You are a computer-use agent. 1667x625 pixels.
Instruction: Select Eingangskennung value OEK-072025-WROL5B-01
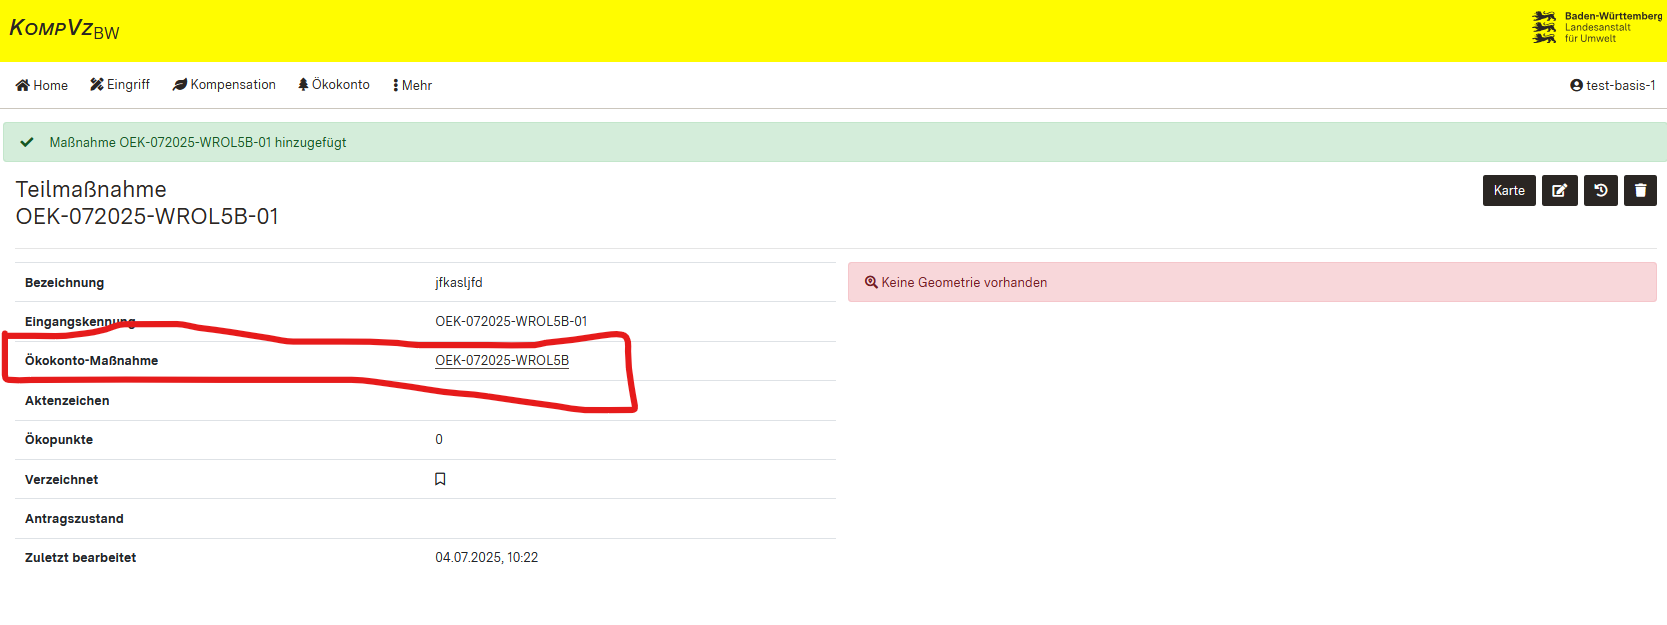(x=511, y=321)
